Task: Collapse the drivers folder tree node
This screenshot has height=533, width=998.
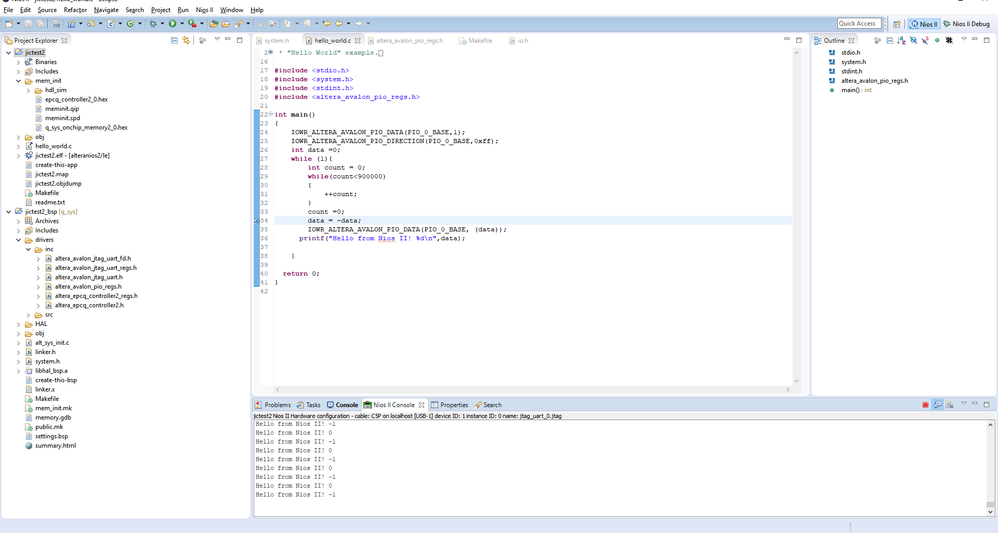Action: [18, 240]
